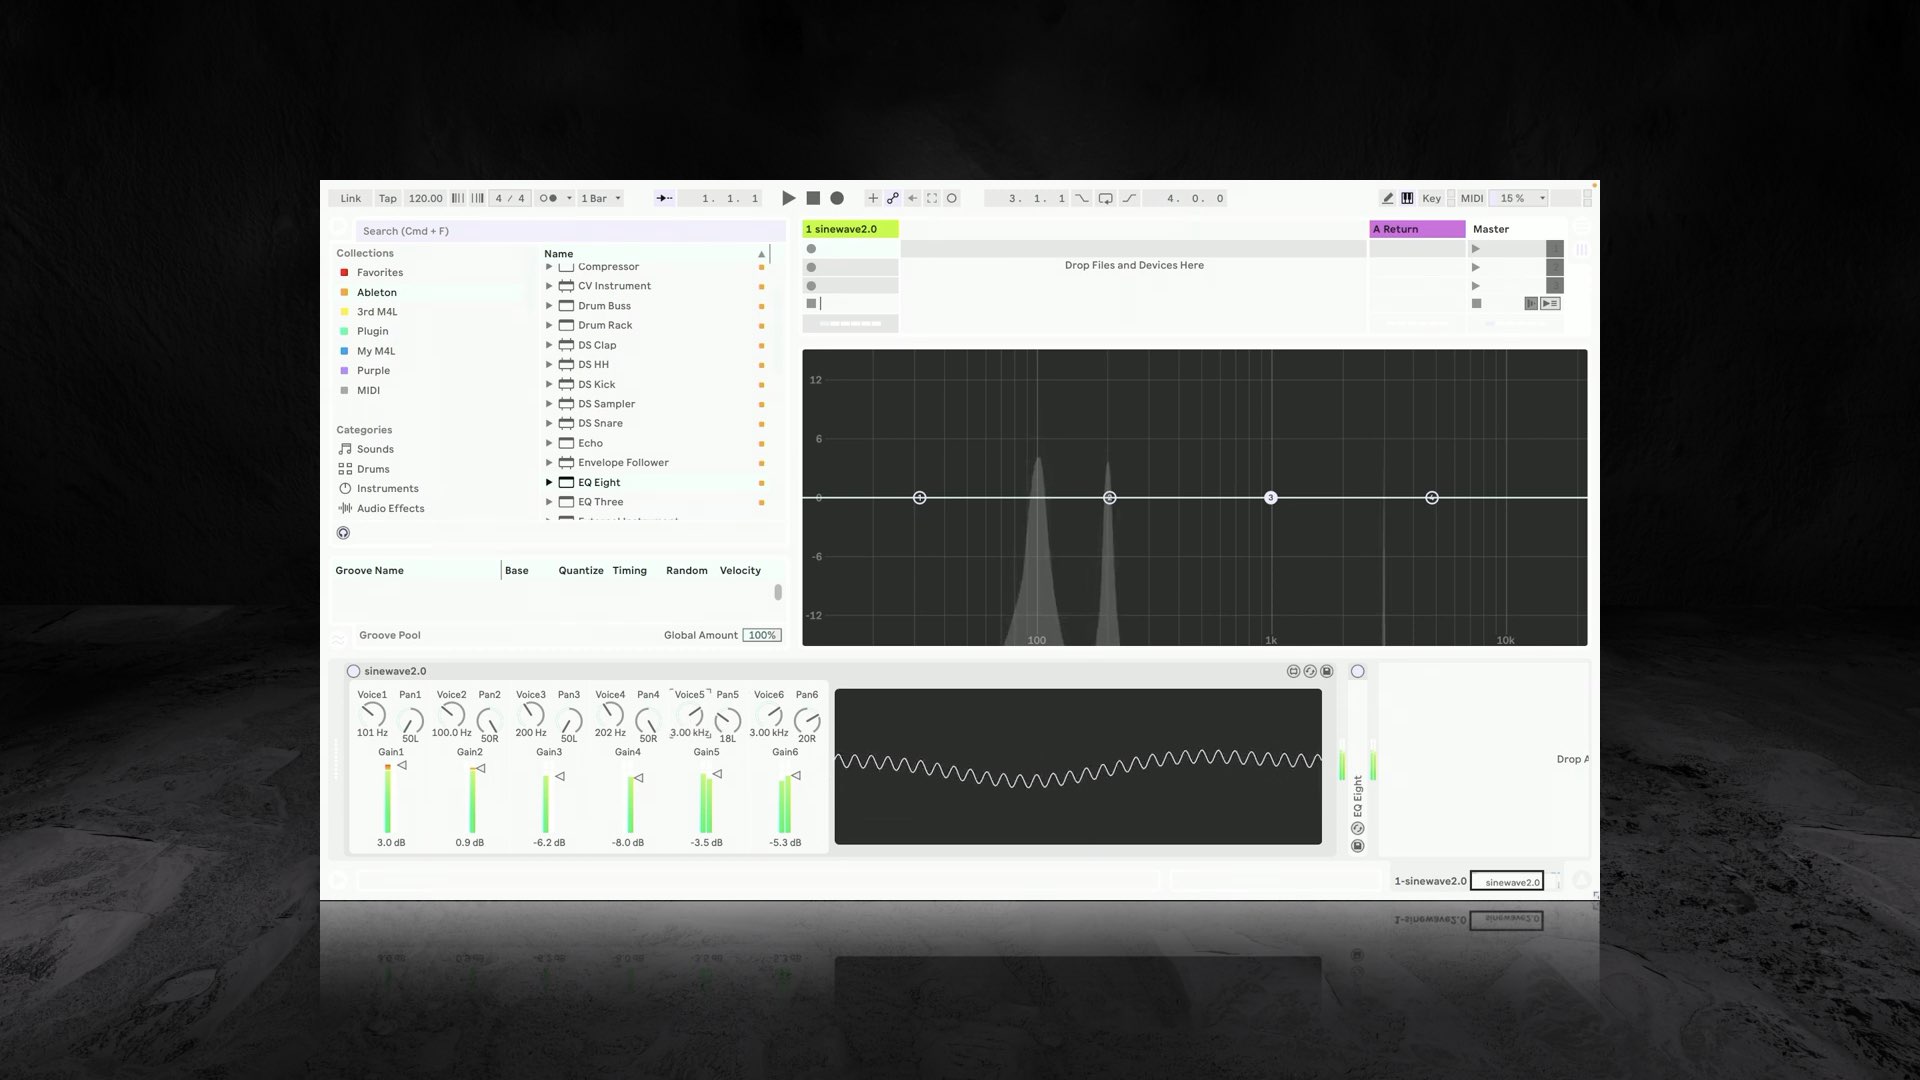Toggle the EQ Eight device activator
The height and width of the screenshot is (1080, 1920).
pyautogui.click(x=1357, y=671)
